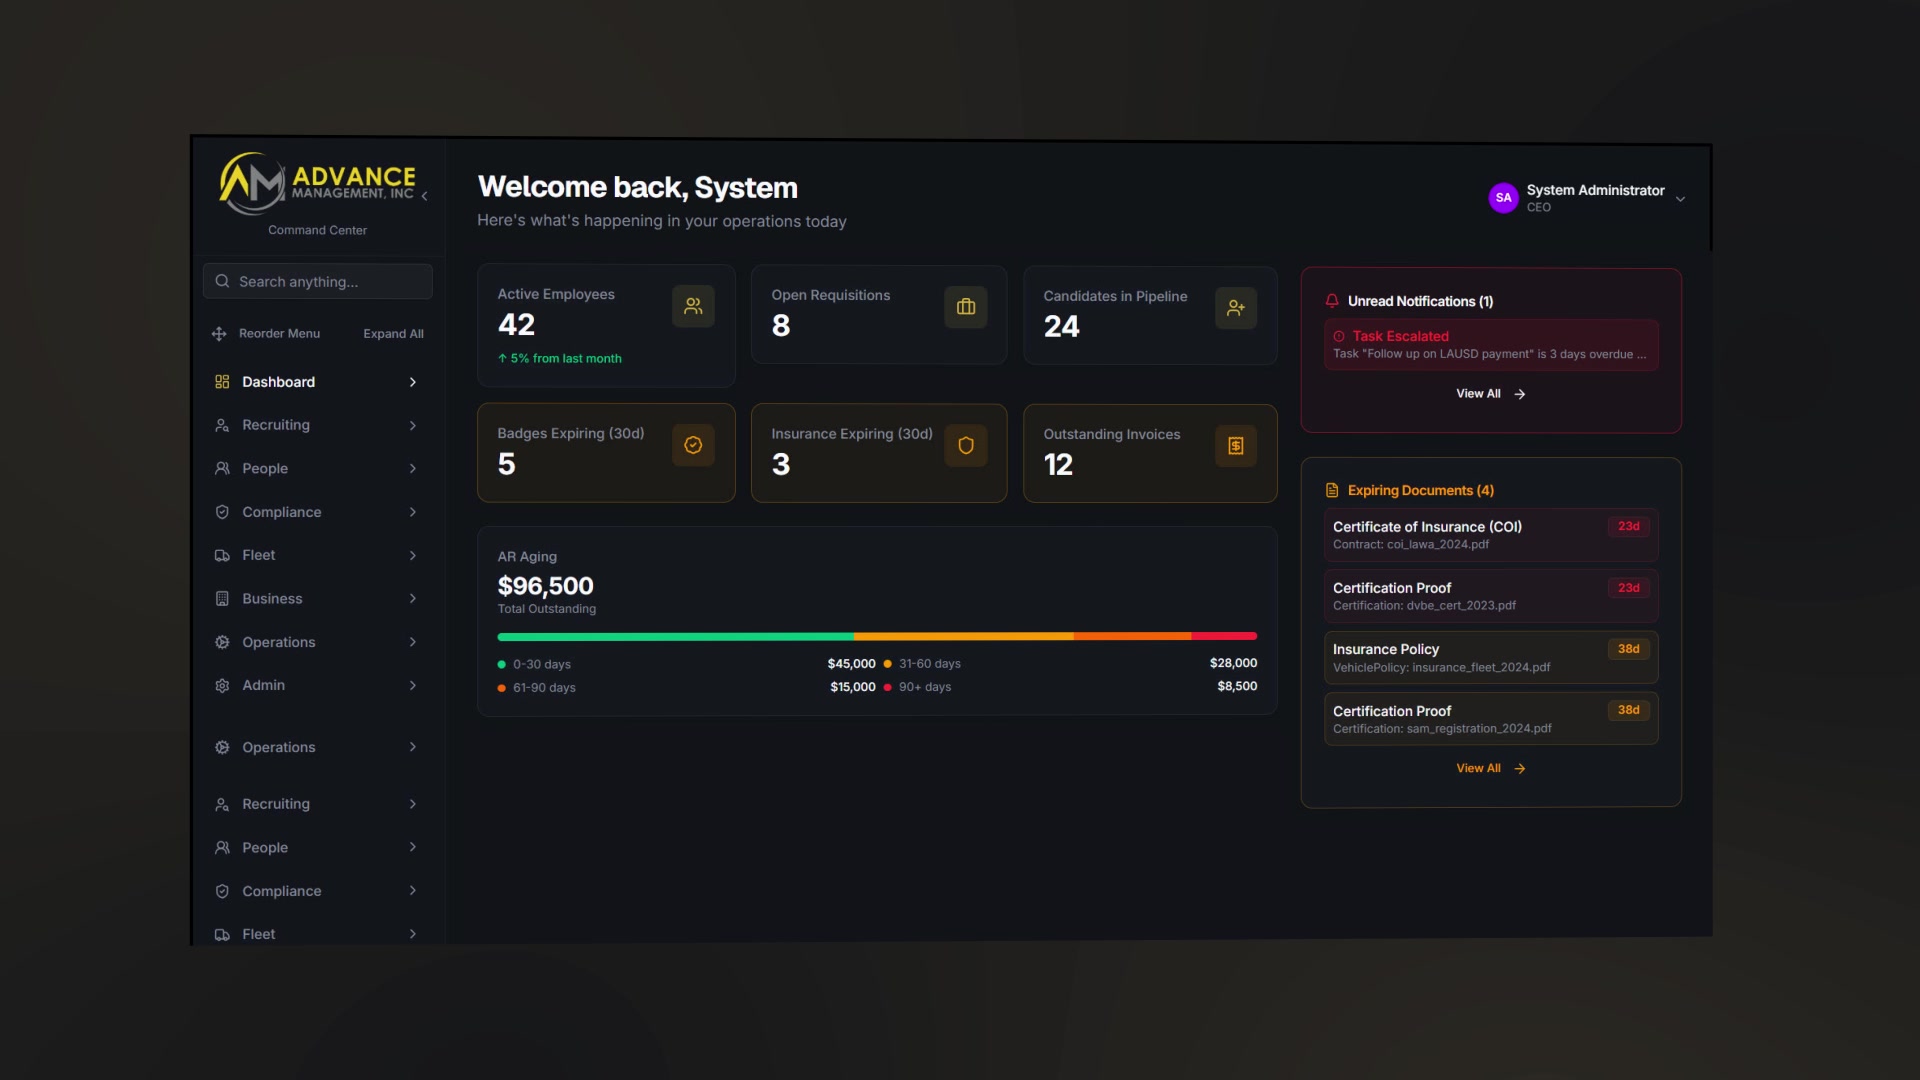The width and height of the screenshot is (1920, 1080).
Task: Click the search magnifier icon
Action: (x=222, y=282)
